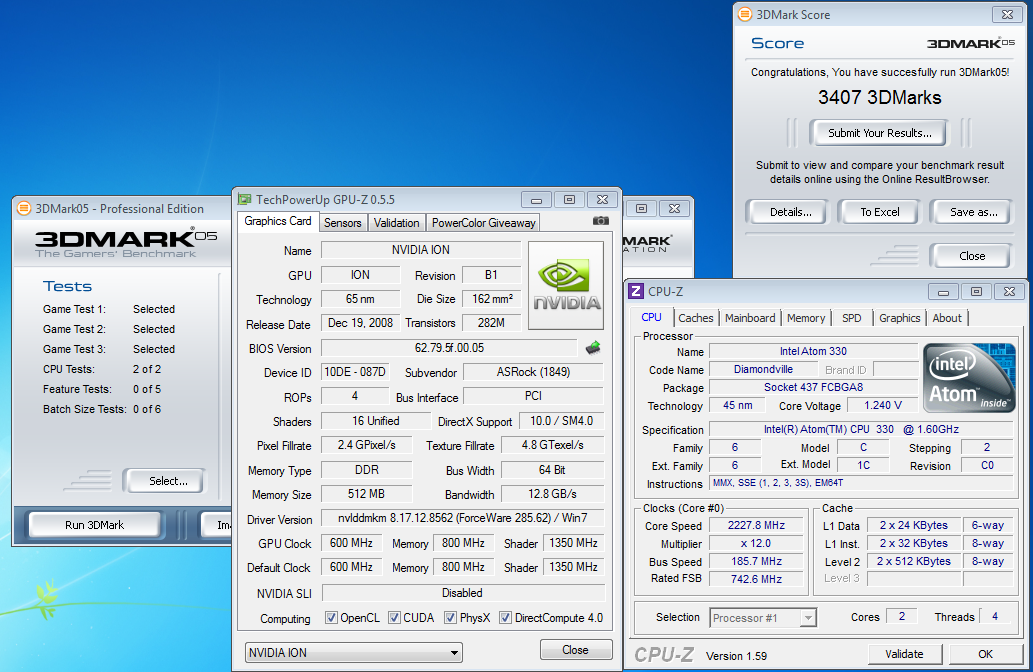Click the Release Date Dec 19, 2008 field

[360, 323]
